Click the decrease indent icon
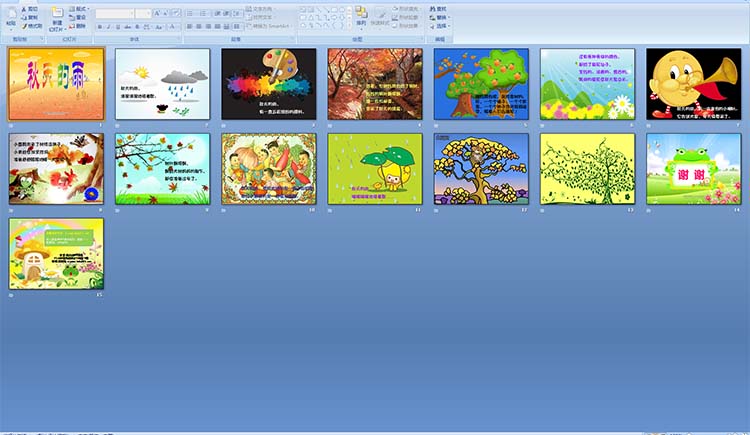 click(x=217, y=13)
